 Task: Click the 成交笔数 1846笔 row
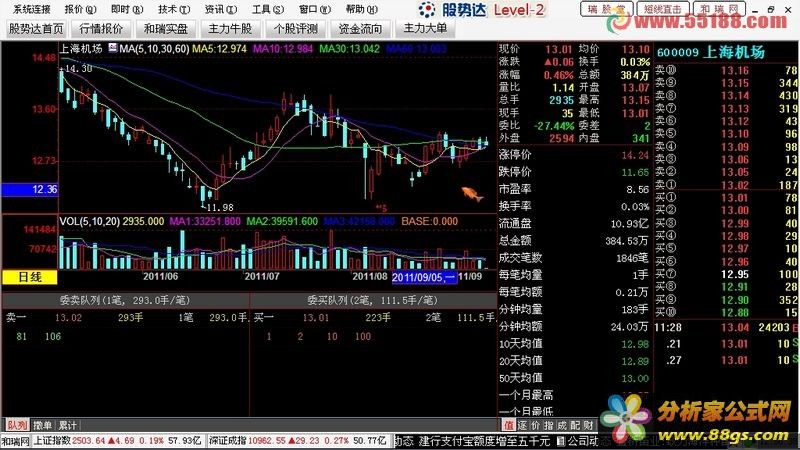(574, 258)
